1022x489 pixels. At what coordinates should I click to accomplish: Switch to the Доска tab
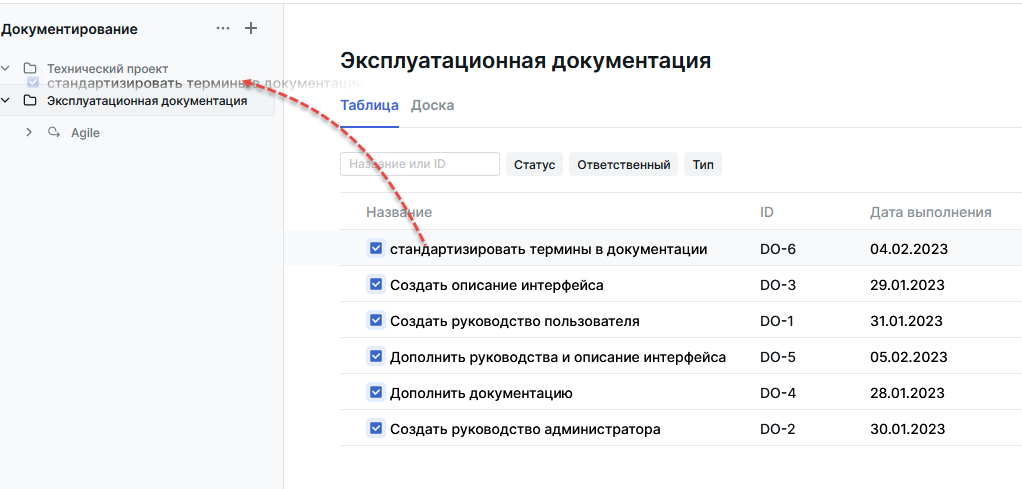point(432,106)
